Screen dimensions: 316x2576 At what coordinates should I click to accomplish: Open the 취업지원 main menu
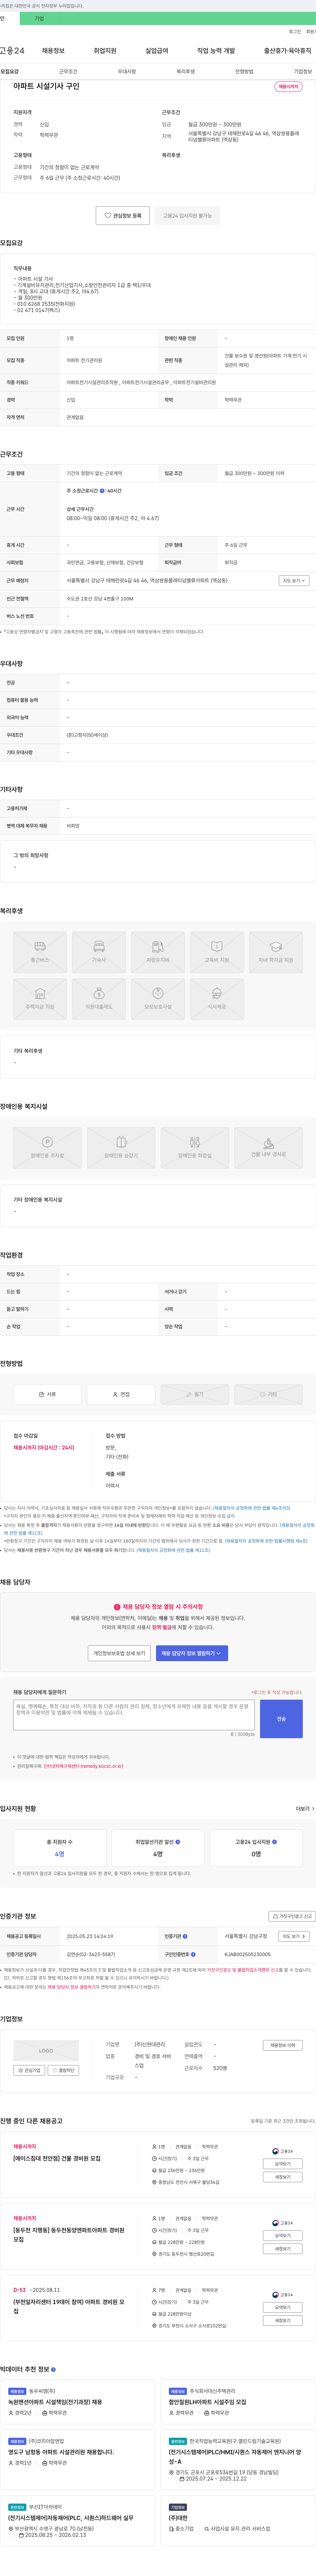(x=105, y=51)
